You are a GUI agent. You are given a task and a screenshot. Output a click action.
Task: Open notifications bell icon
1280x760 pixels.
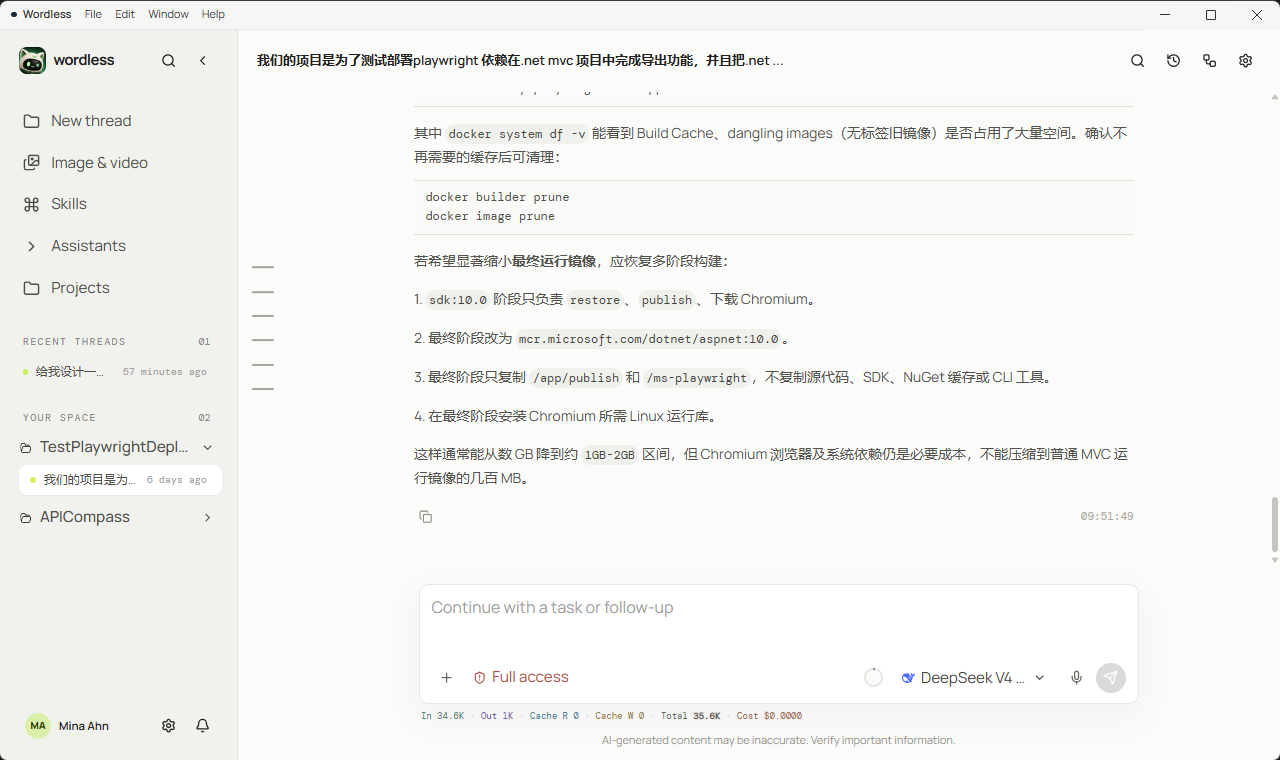203,726
